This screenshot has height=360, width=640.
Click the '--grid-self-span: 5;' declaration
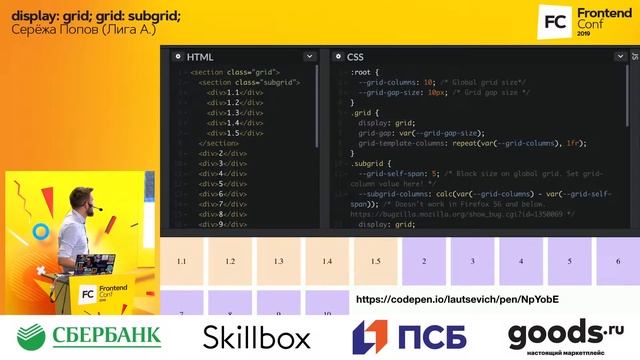[399, 173]
